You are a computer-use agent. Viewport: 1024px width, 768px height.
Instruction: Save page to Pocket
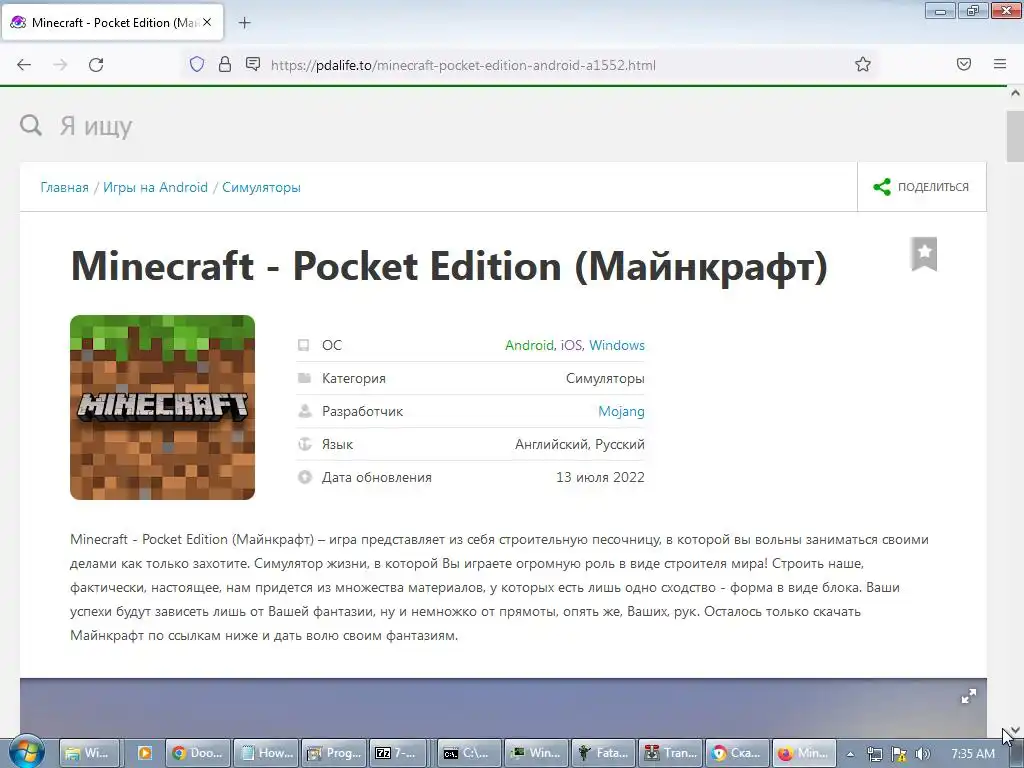click(x=964, y=64)
